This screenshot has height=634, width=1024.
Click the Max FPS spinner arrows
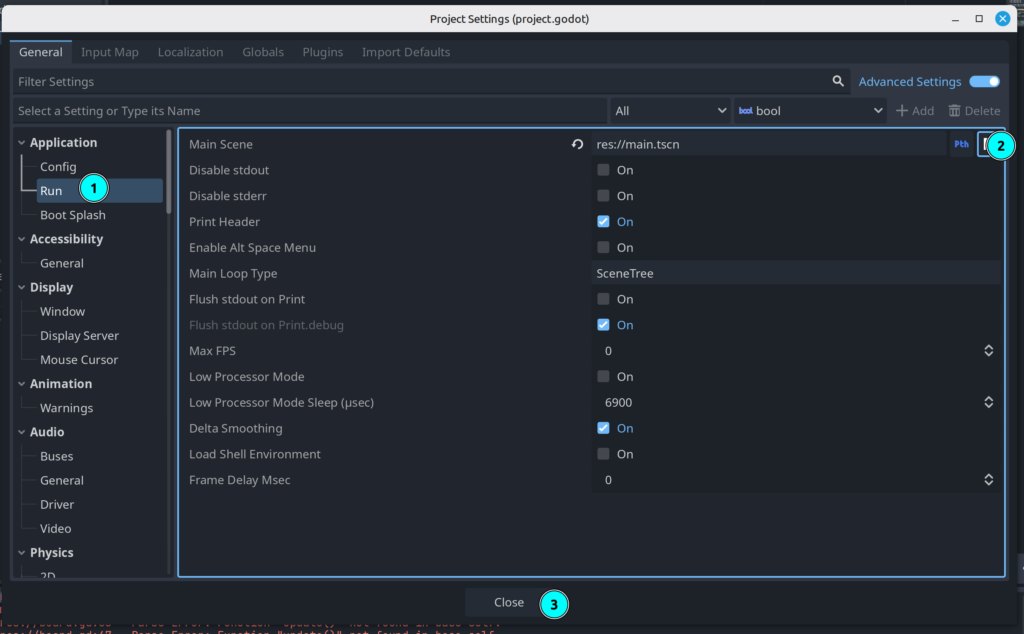click(x=988, y=351)
